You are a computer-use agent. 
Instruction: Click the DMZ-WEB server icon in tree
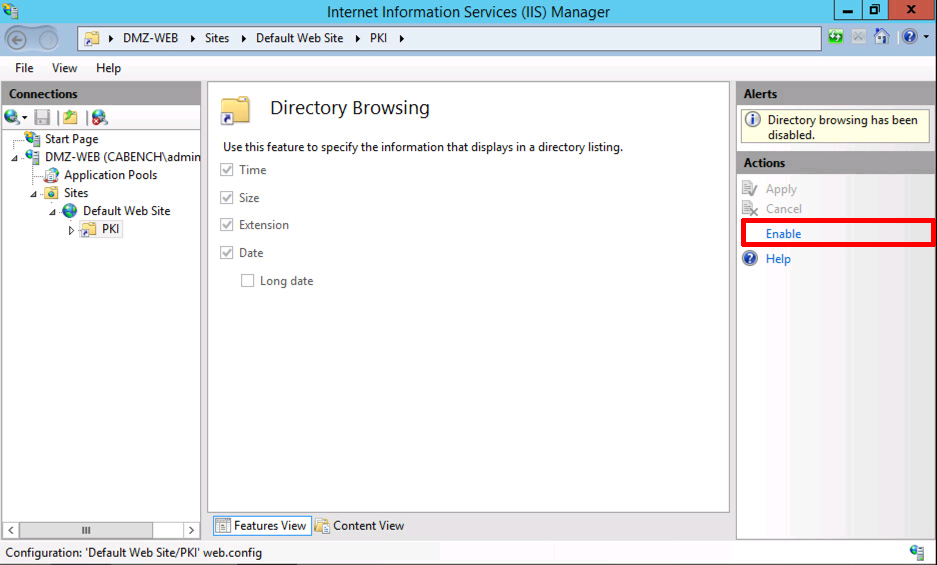[x=32, y=157]
